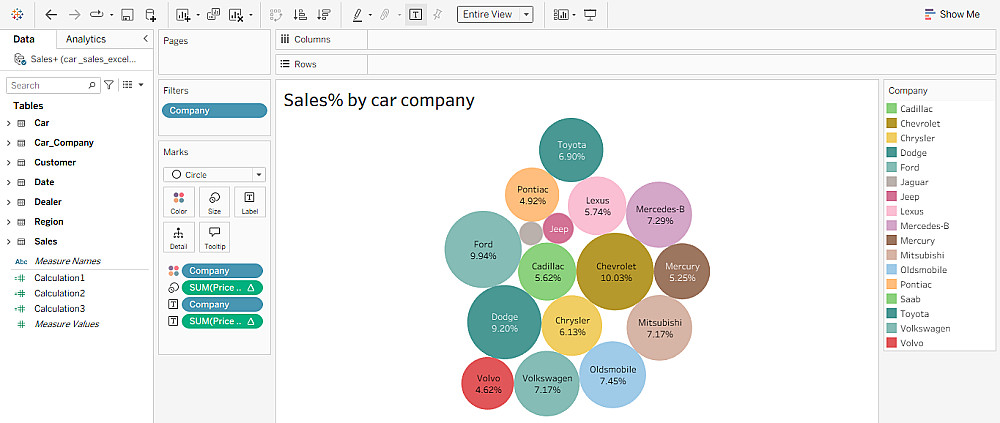Open the Detail mark card
The height and width of the screenshot is (423, 1000).
pos(179,236)
